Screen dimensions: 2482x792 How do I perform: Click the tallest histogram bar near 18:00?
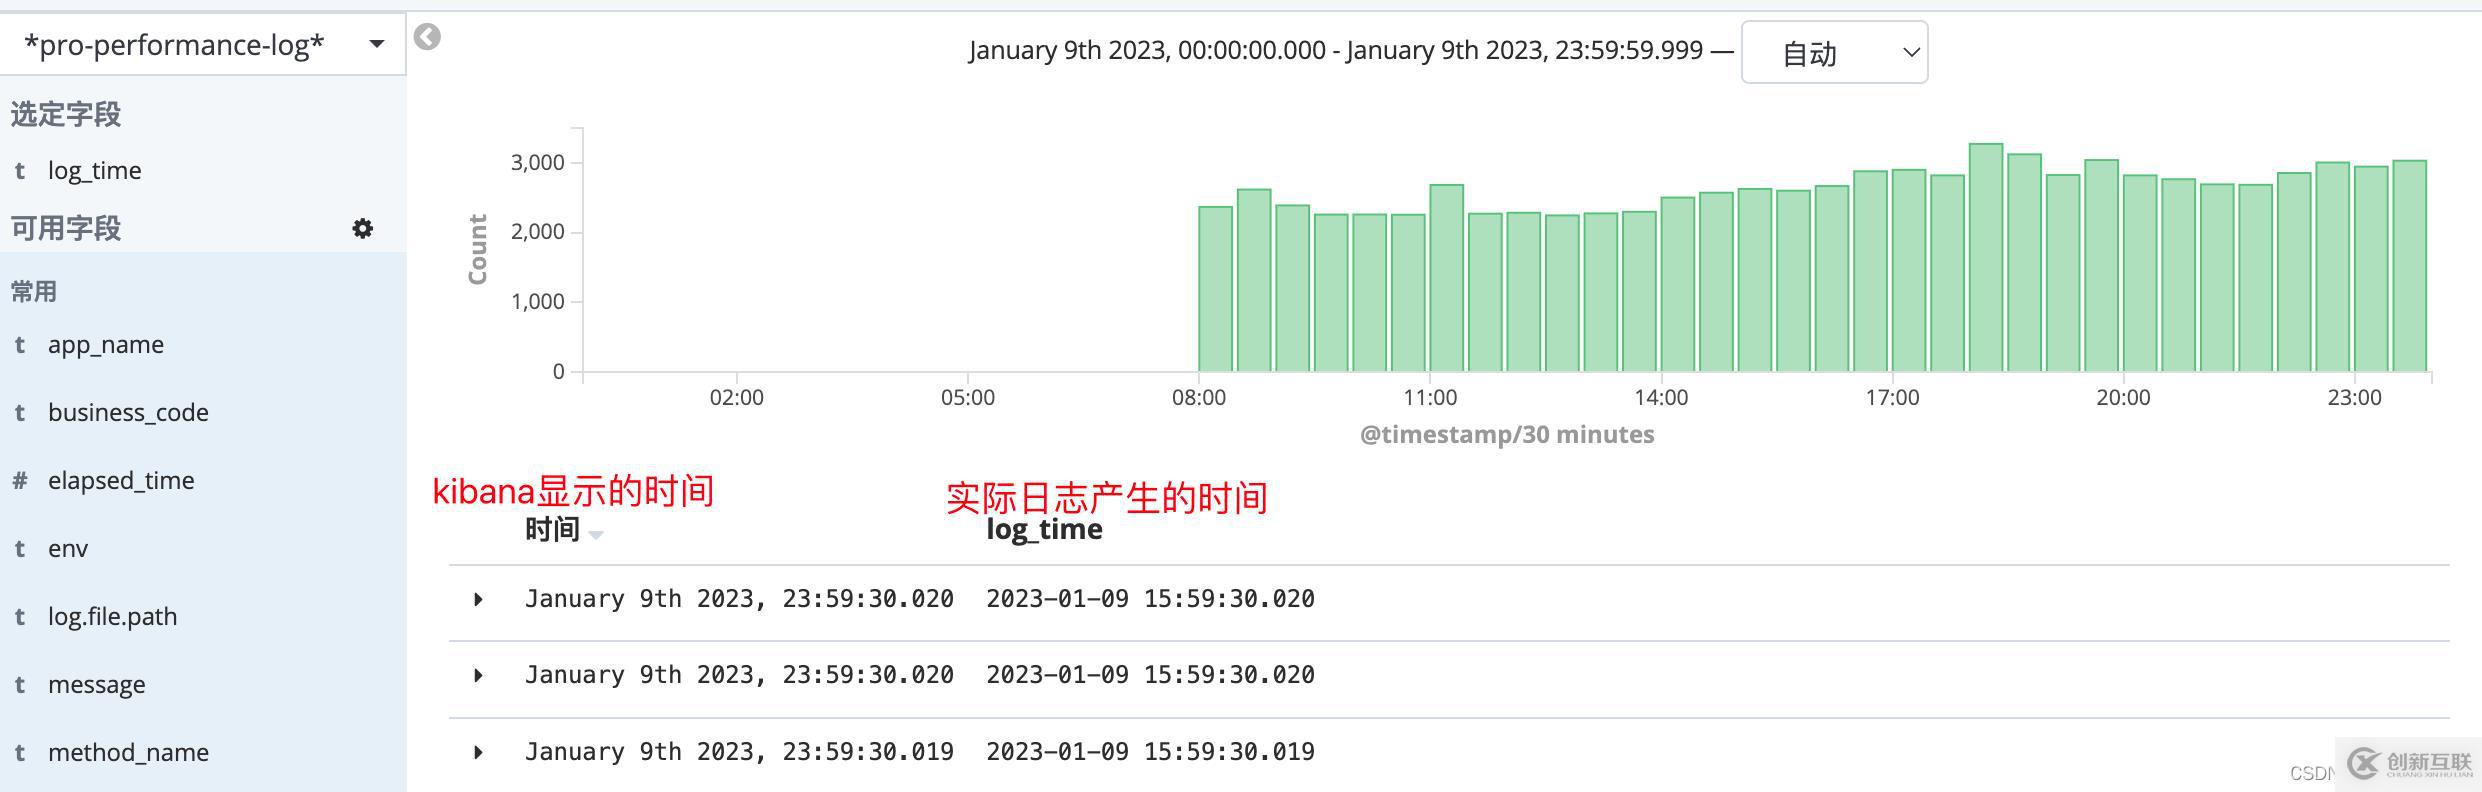coord(1985,258)
